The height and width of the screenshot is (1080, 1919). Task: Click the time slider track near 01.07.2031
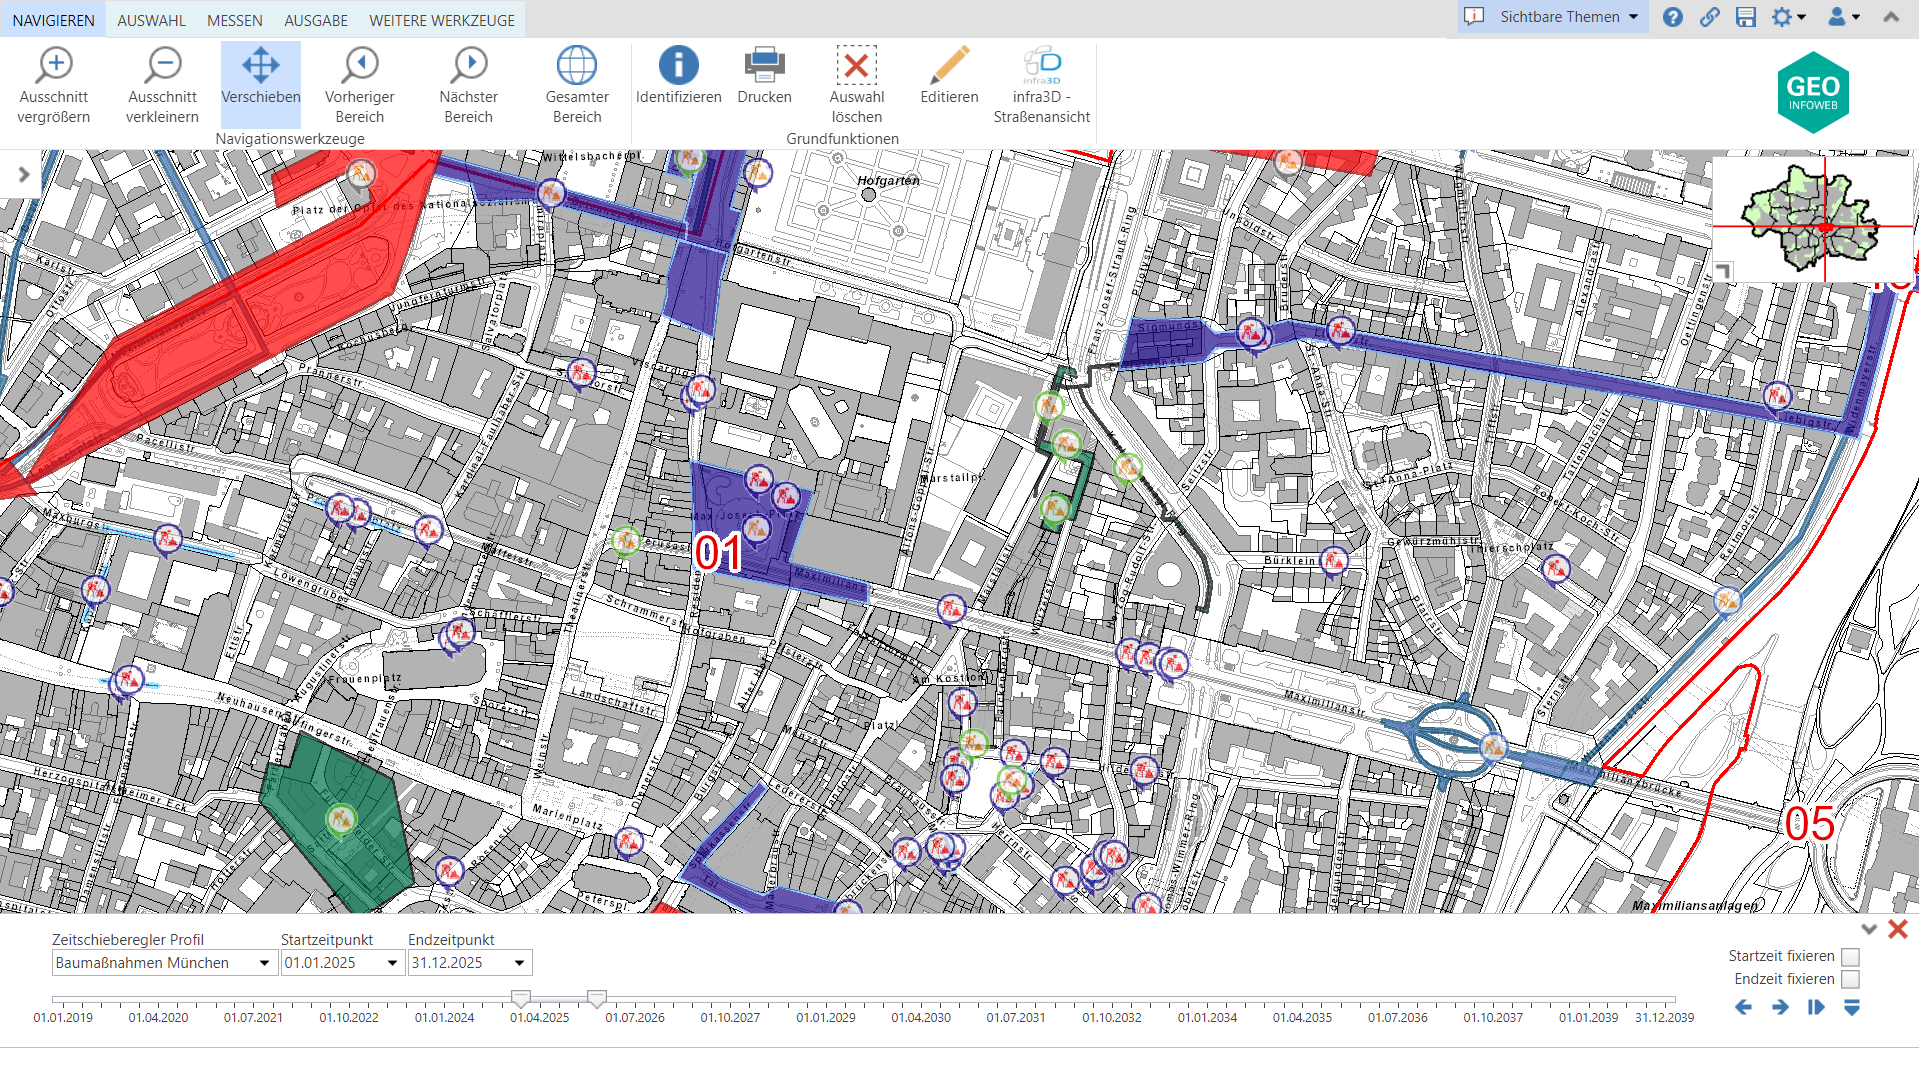pos(1016,999)
